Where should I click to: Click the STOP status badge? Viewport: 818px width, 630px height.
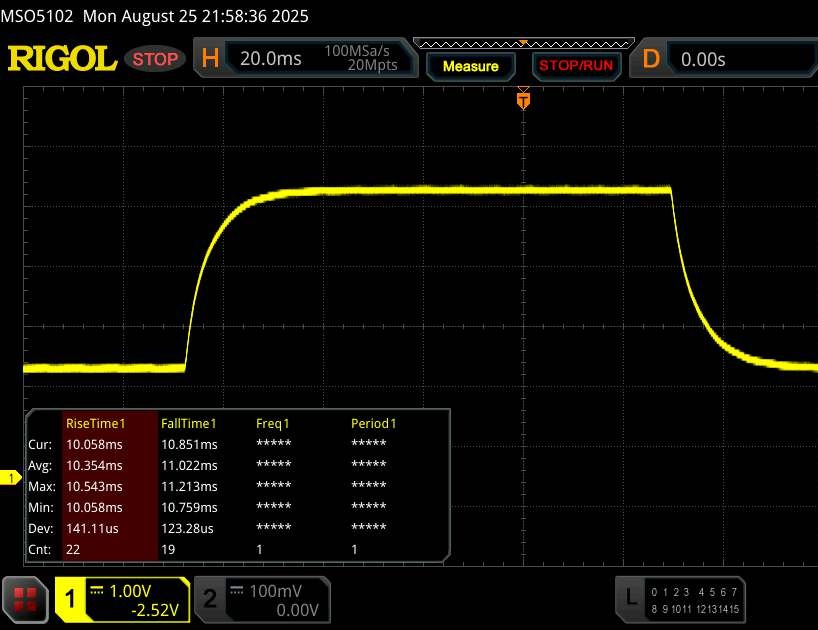[x=155, y=59]
